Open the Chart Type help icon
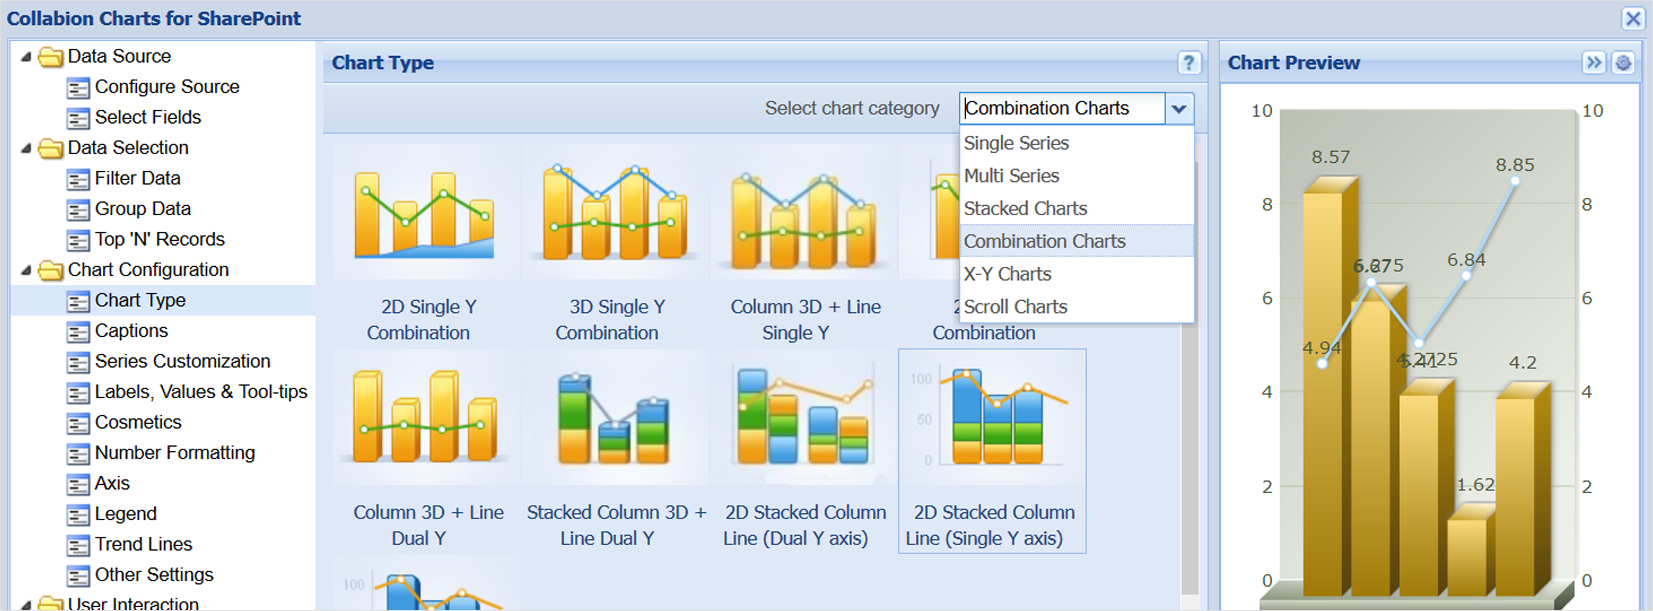Image resolution: width=1653 pixels, height=611 pixels. [1188, 63]
